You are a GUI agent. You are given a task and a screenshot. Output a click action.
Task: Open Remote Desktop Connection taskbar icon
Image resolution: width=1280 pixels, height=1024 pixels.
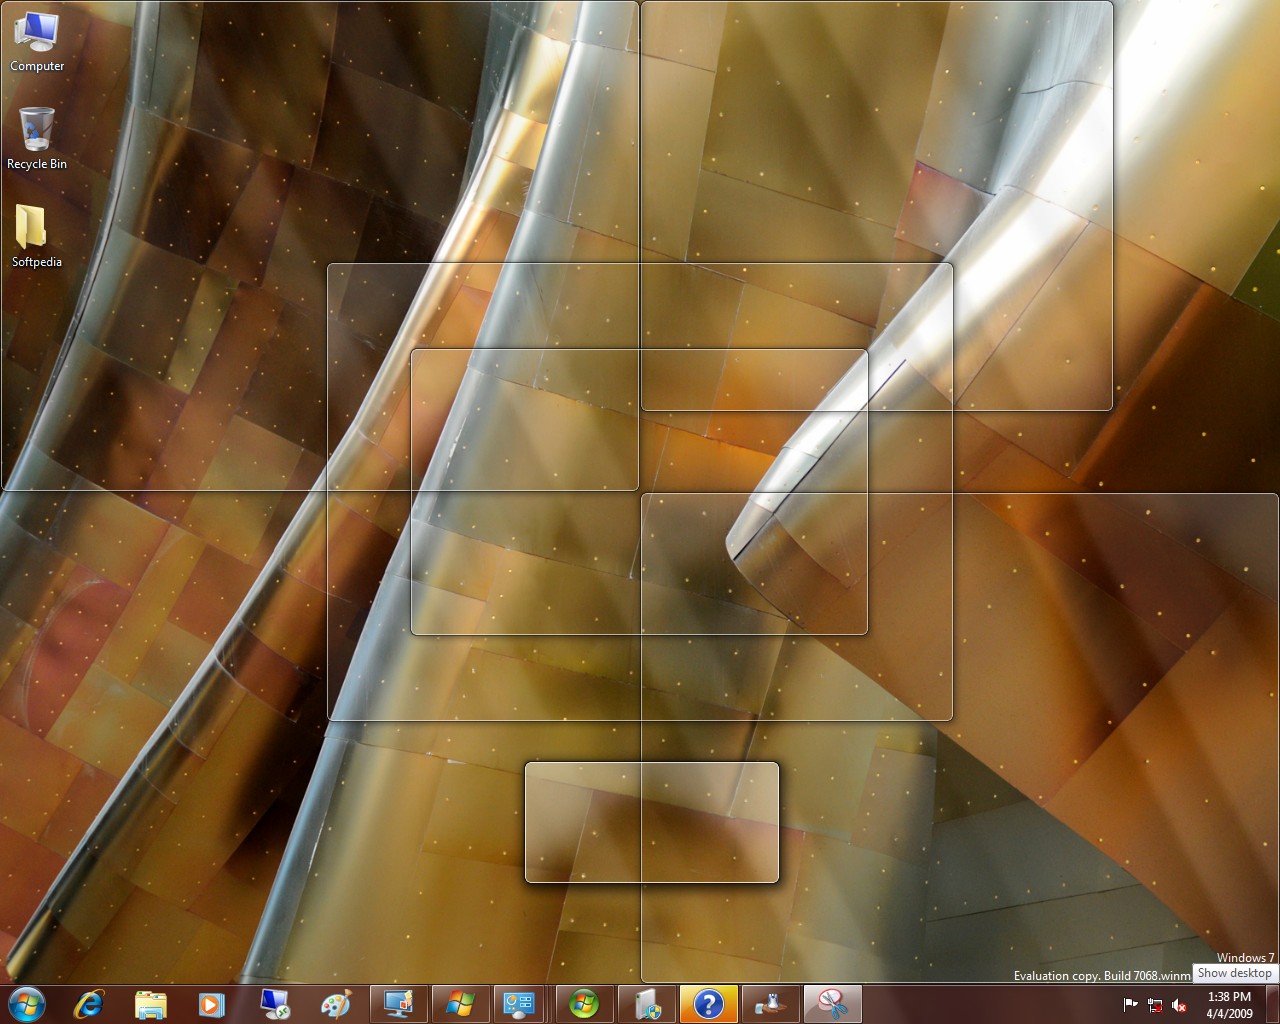coord(274,1004)
